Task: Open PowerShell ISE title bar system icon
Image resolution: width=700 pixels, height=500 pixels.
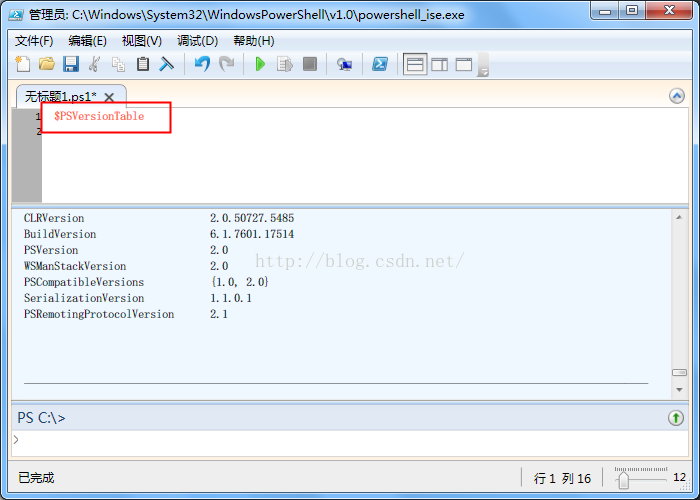Action: pos(16,15)
